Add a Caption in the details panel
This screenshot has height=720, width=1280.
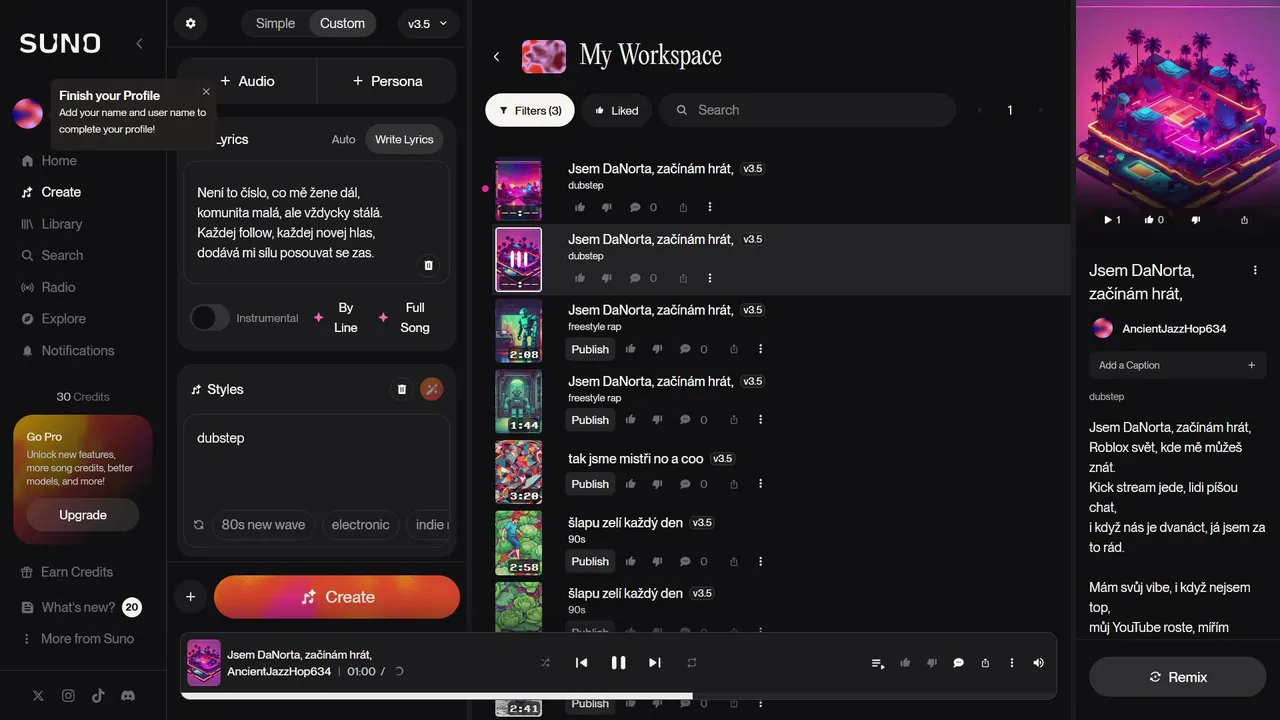(x=1177, y=365)
